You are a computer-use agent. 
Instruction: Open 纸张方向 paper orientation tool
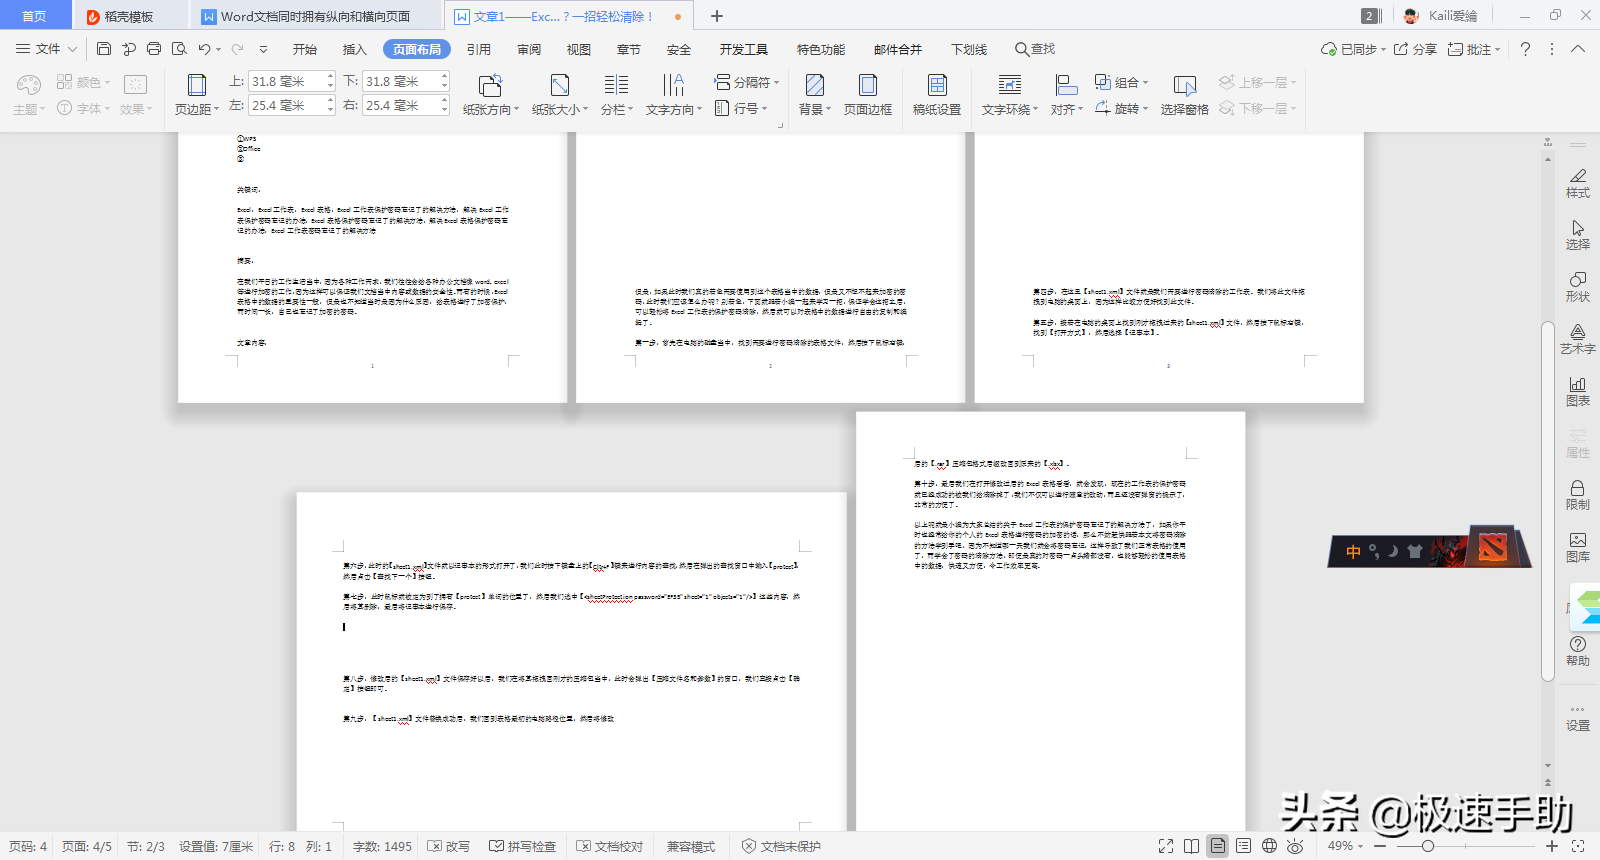click(x=490, y=95)
